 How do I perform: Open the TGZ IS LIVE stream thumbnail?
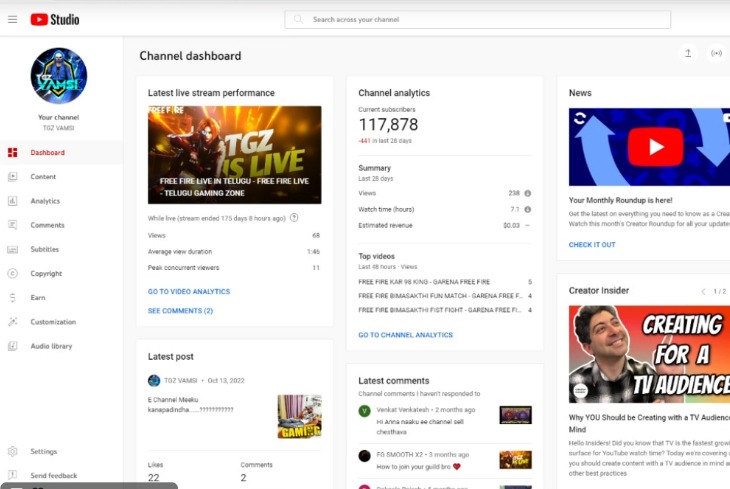[x=235, y=155]
